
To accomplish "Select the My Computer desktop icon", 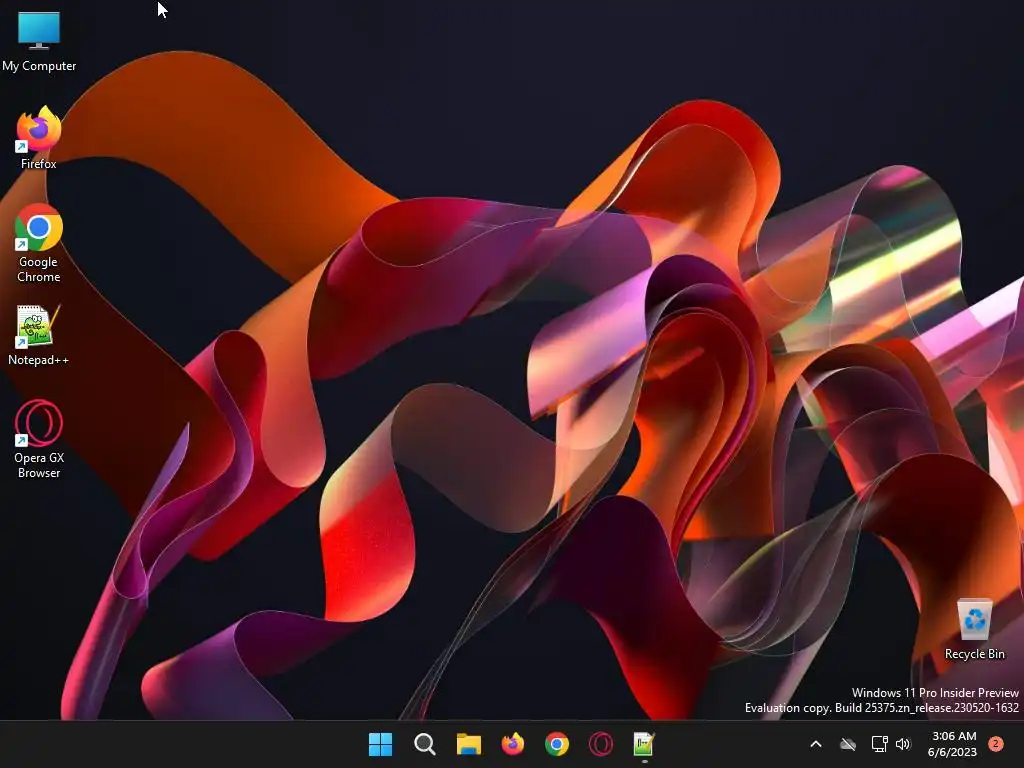I will tap(39, 41).
